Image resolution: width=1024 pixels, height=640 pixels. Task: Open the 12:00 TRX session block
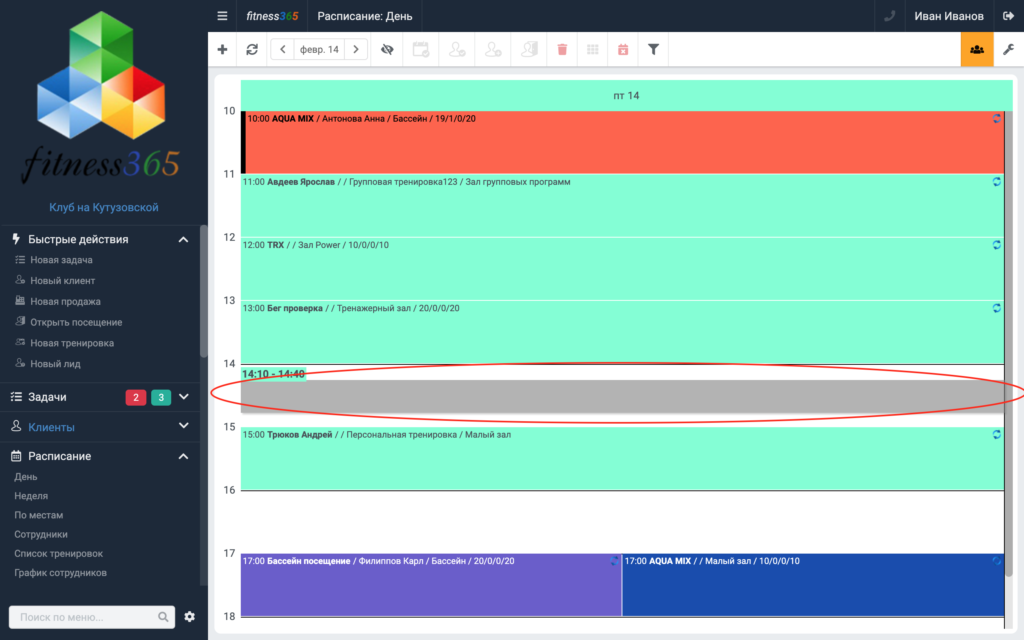pyautogui.click(x=622, y=268)
